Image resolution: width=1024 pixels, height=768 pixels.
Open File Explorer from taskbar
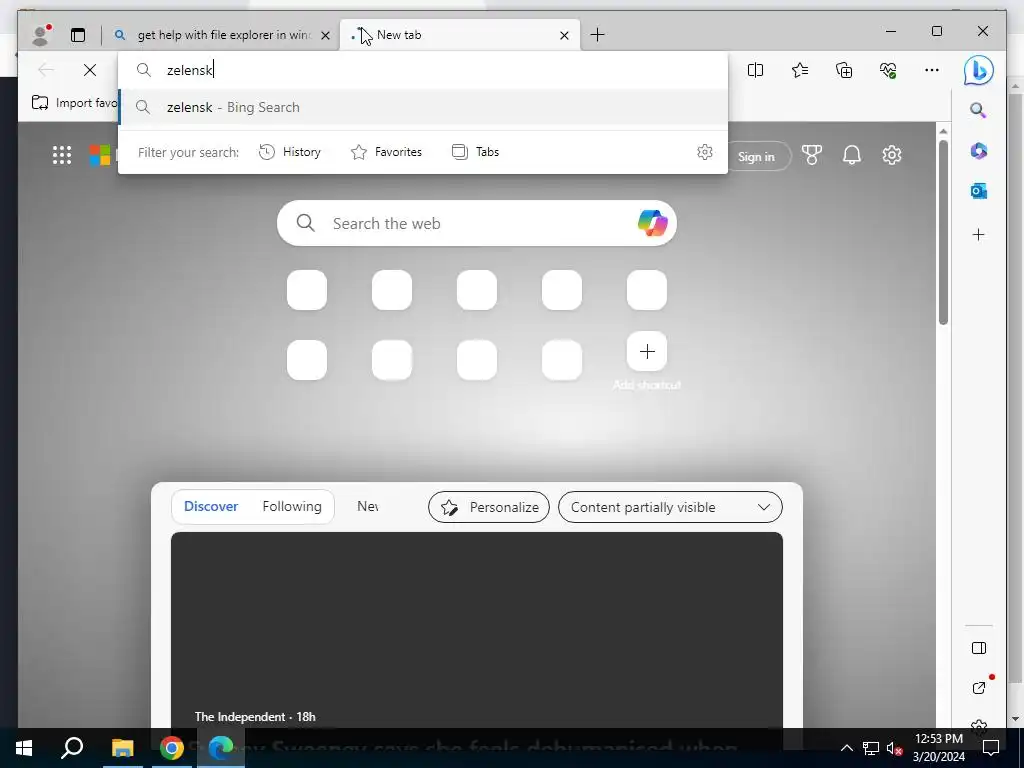122,748
